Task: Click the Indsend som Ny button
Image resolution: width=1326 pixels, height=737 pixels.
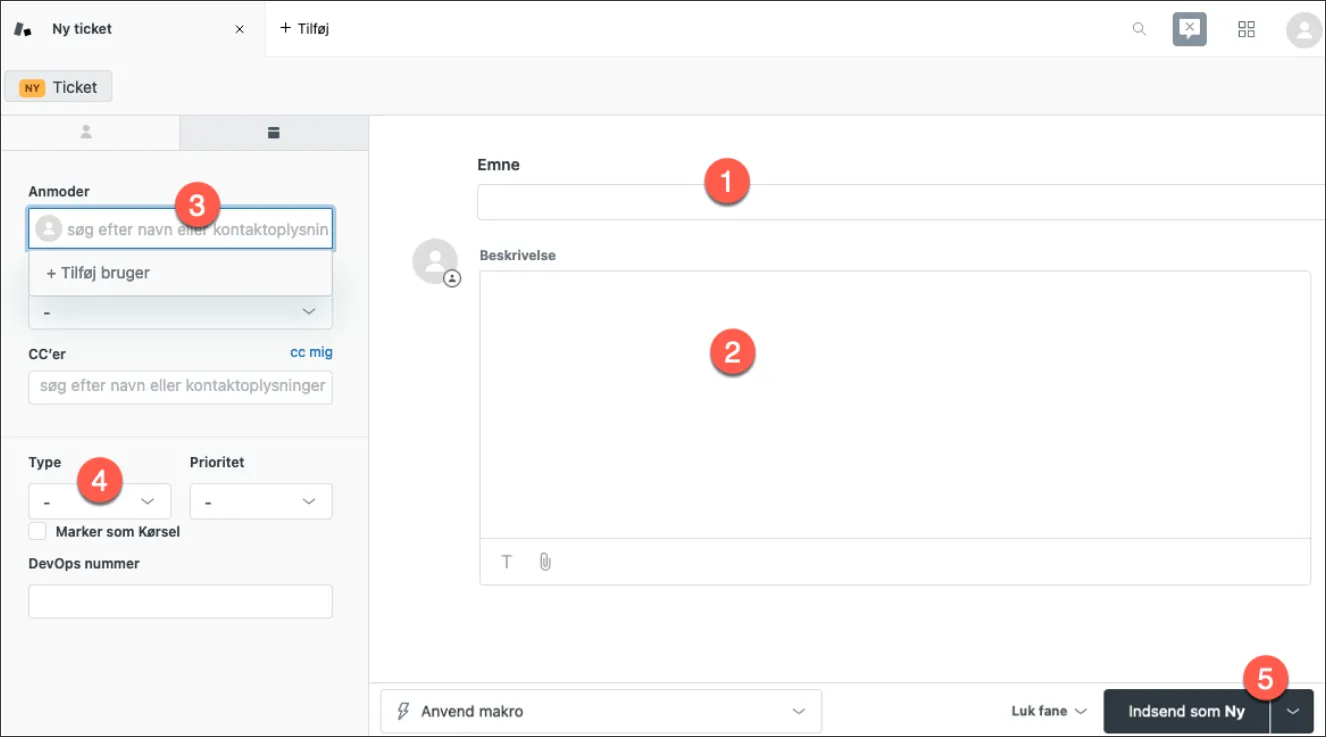Action: pyautogui.click(x=1186, y=711)
